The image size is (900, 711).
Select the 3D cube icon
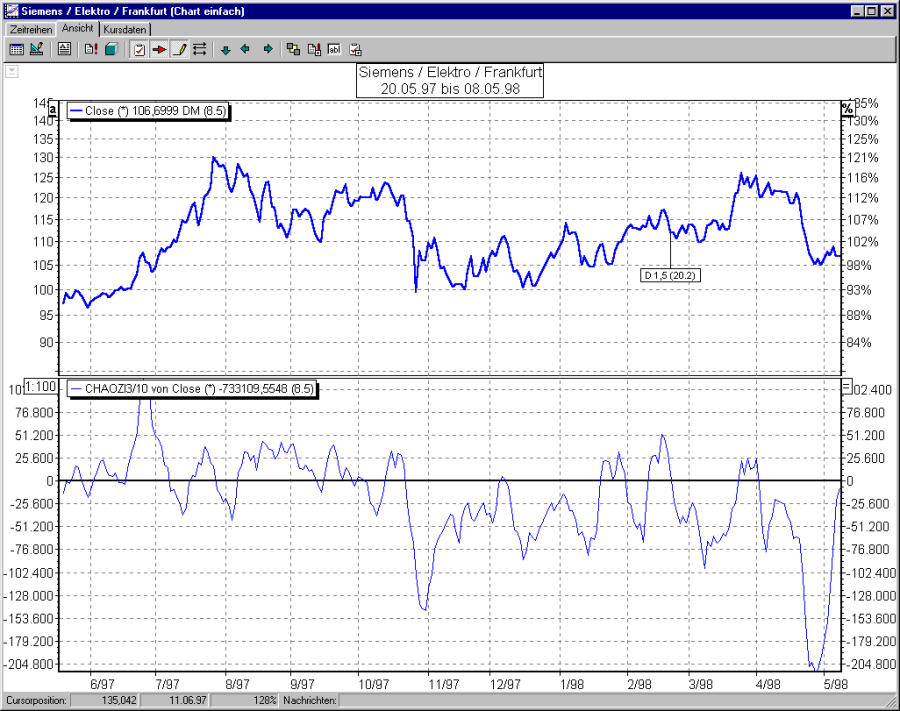pos(109,48)
